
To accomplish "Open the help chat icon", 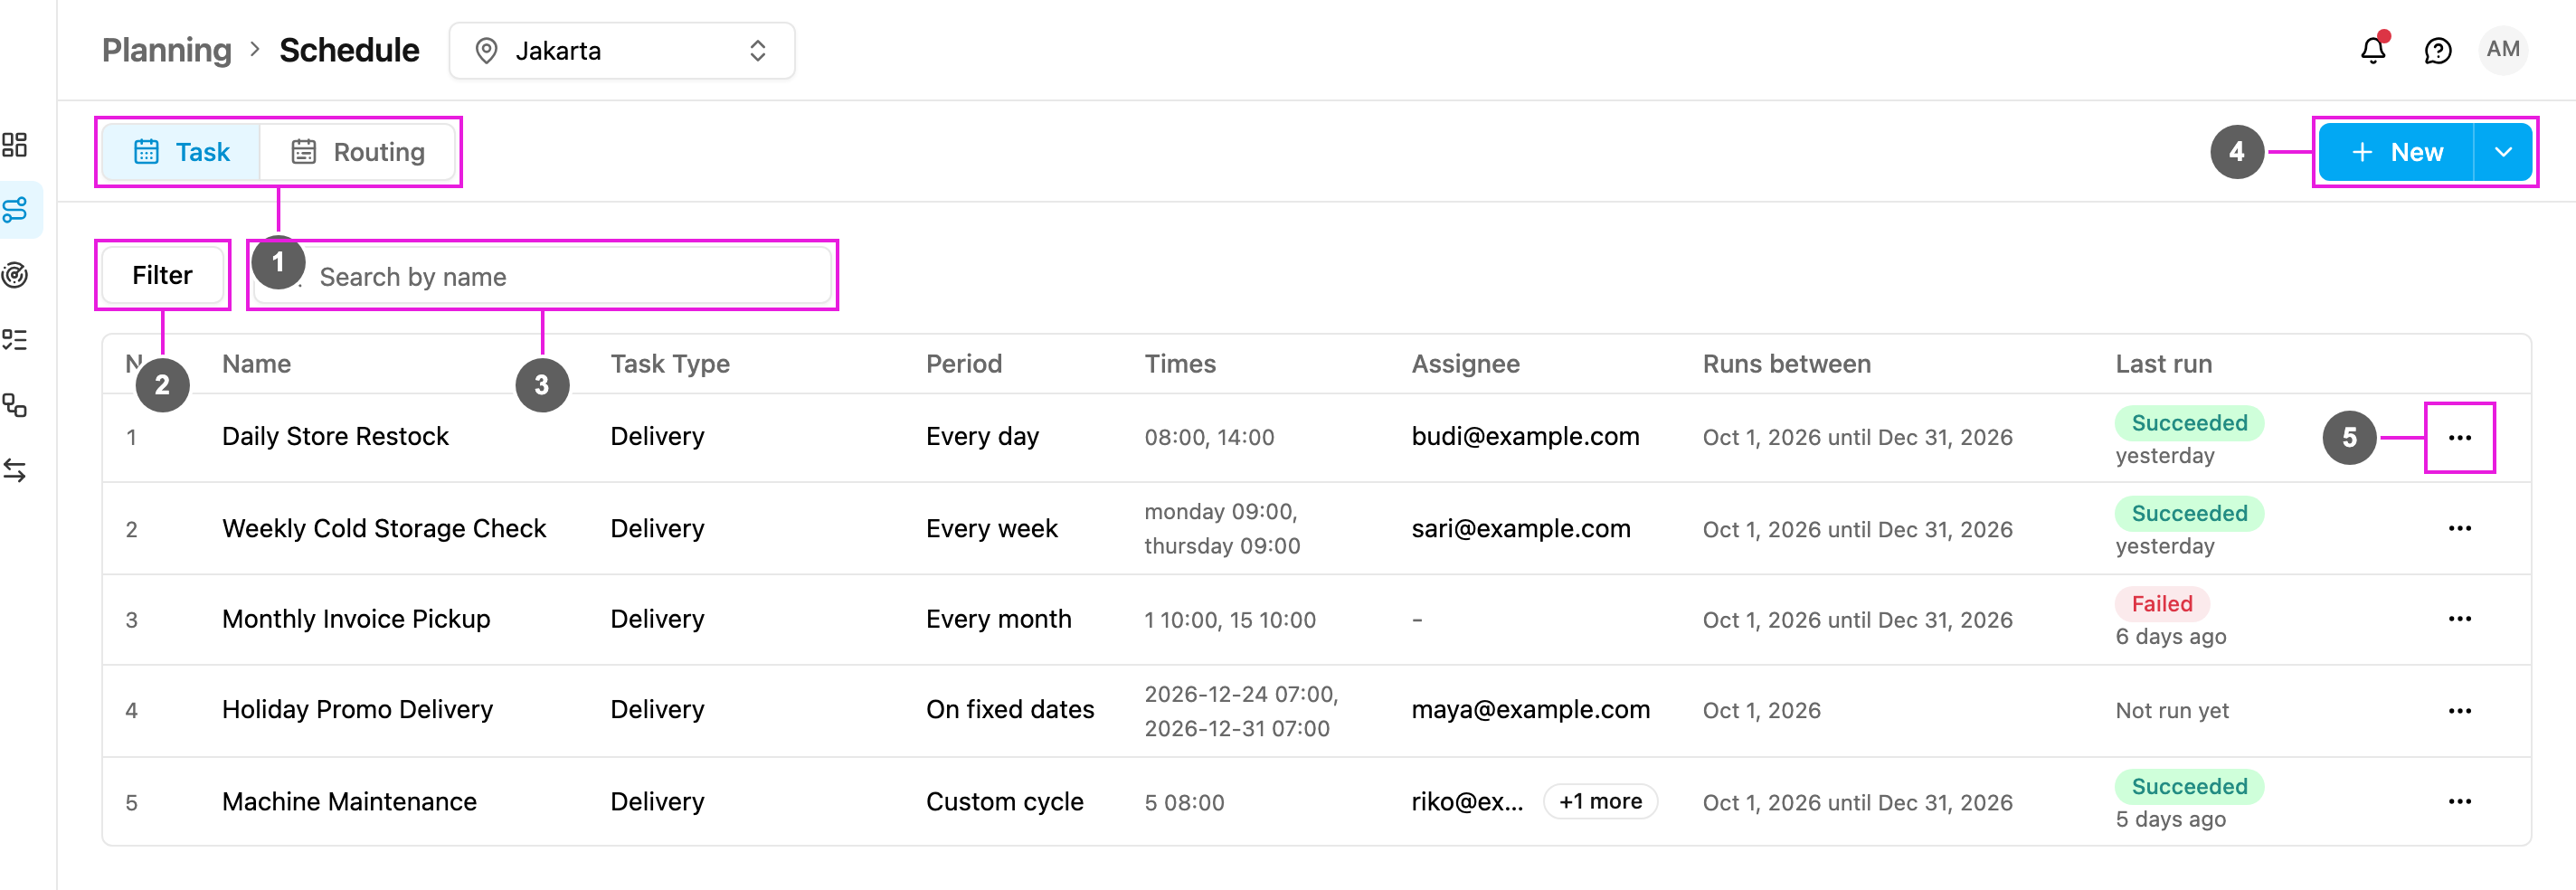I will pyautogui.click(x=2438, y=50).
